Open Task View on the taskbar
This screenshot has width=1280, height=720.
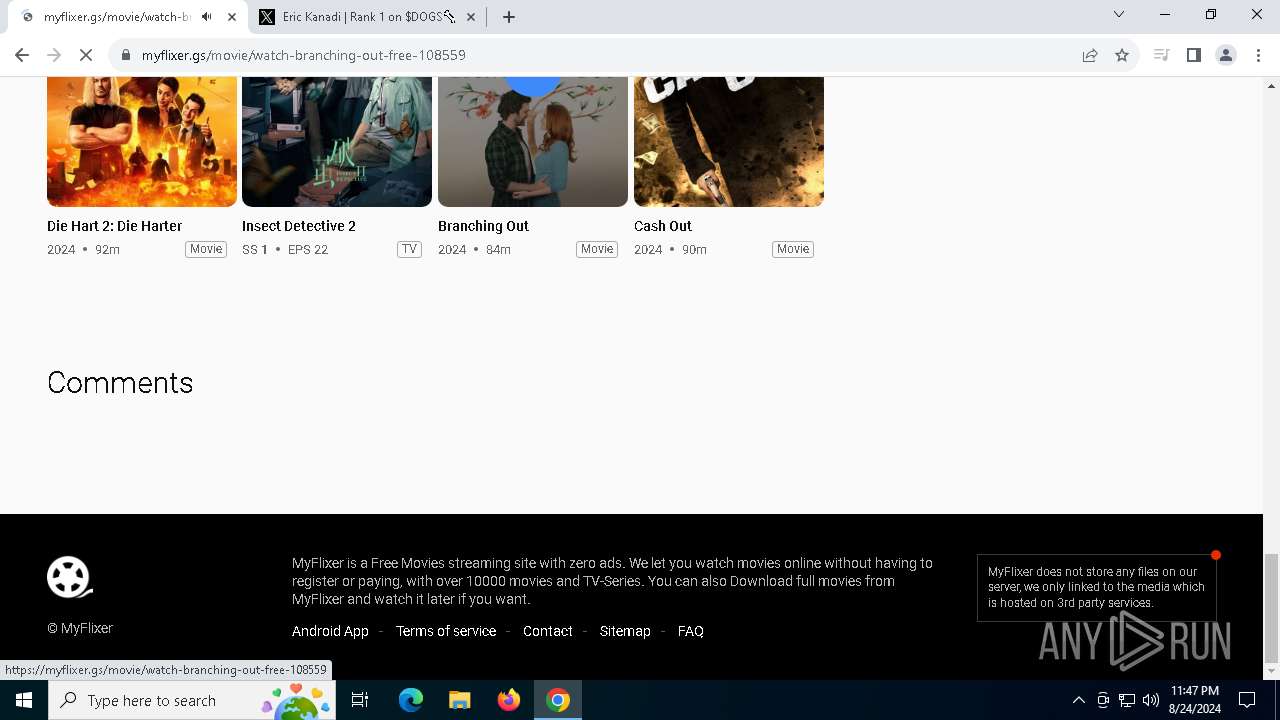coord(360,700)
